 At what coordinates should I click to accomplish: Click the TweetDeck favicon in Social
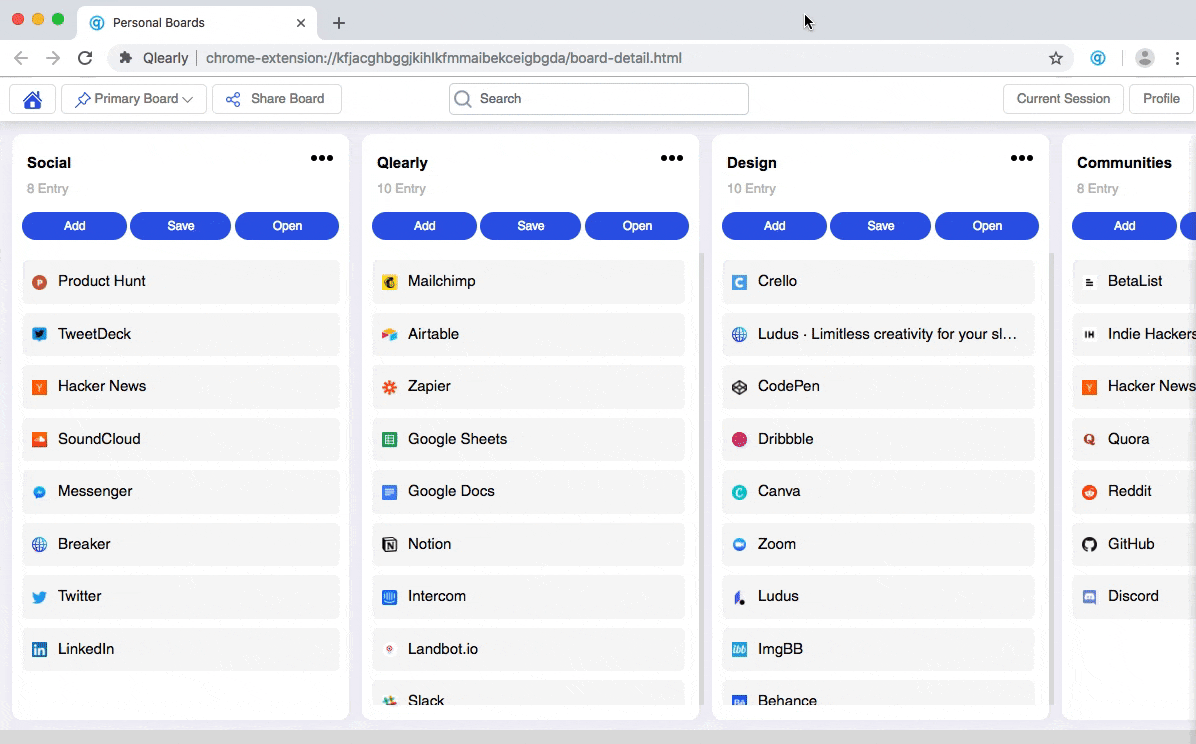click(x=40, y=334)
